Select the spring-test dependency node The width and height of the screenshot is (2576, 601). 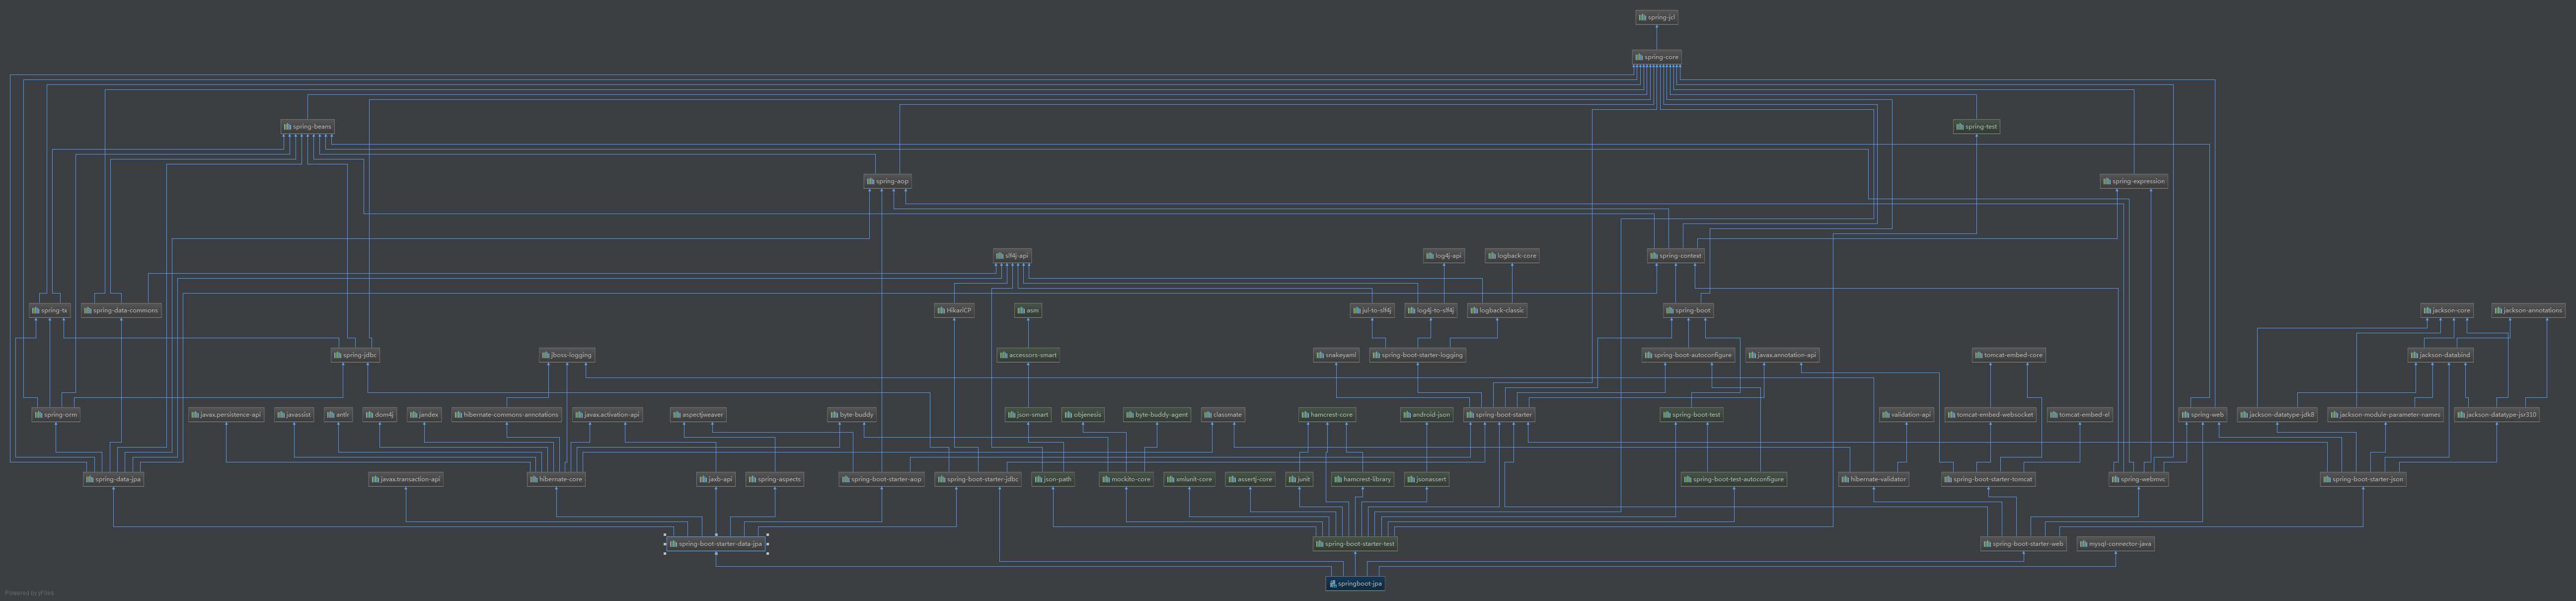coord(1976,127)
